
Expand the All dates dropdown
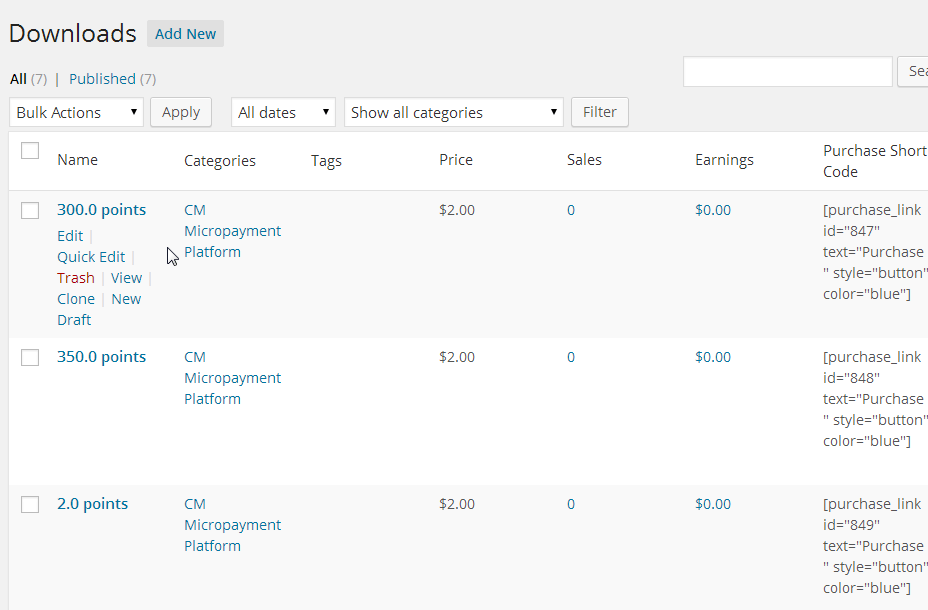(283, 113)
